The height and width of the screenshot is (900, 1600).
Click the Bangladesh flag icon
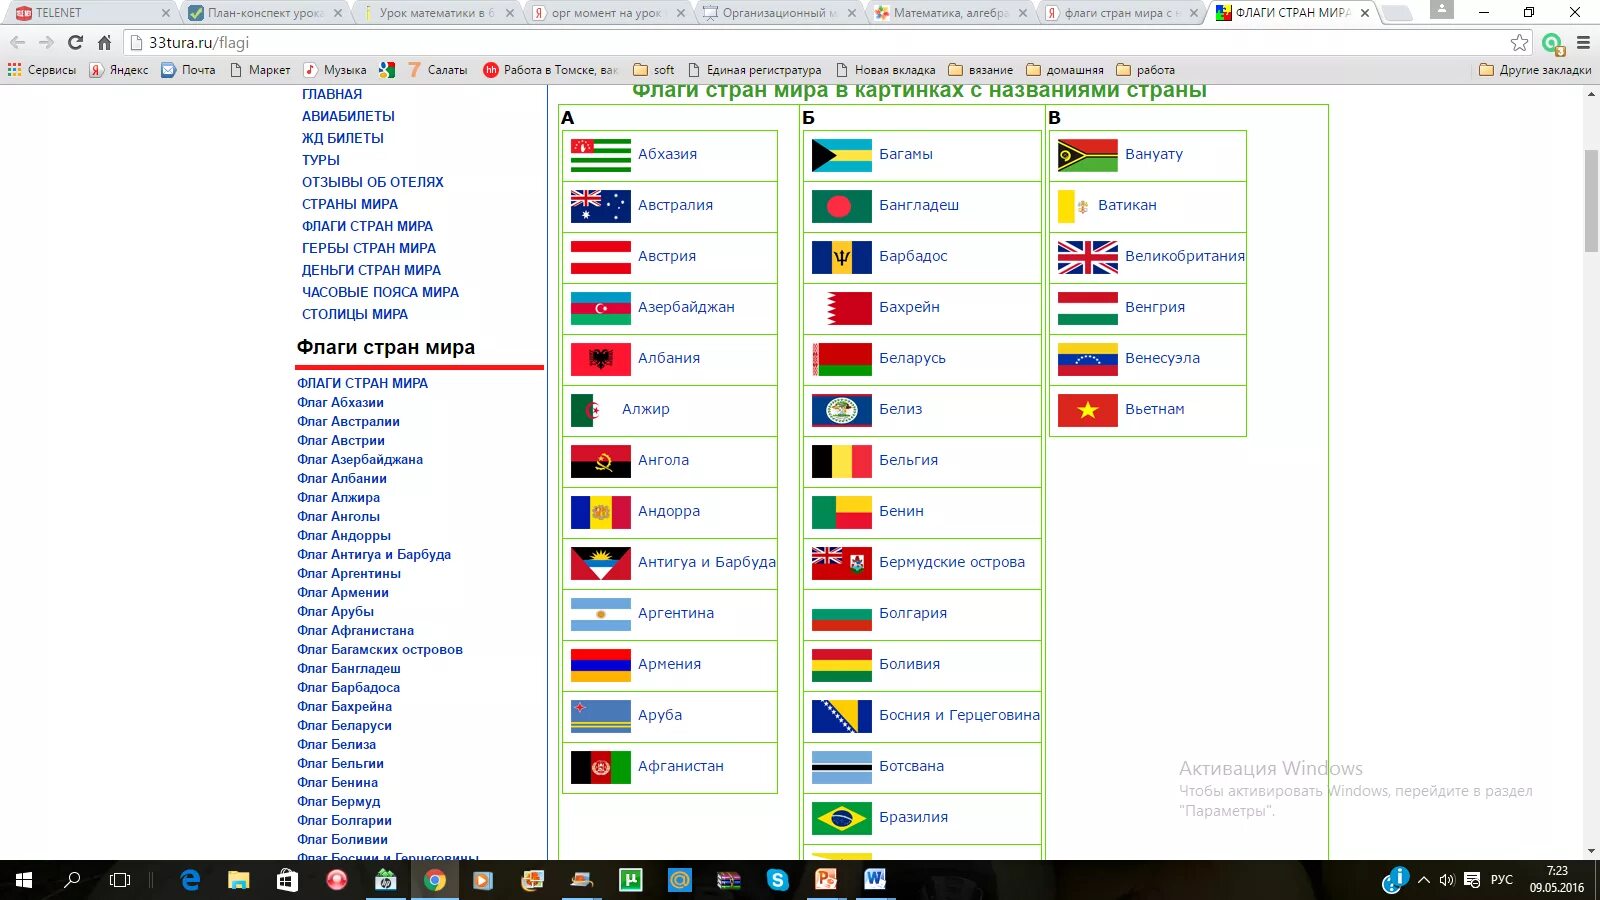[841, 206]
